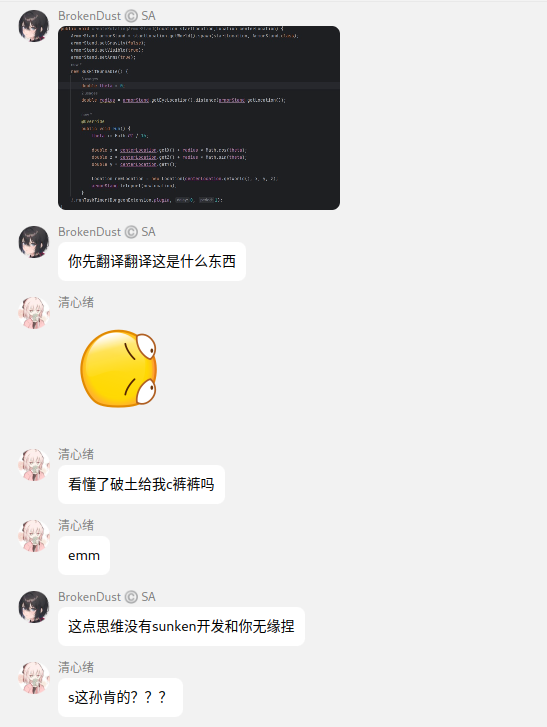The image size is (547, 727).
Task: Click BrokenDust's avatar beside the code image
Action: (33, 26)
